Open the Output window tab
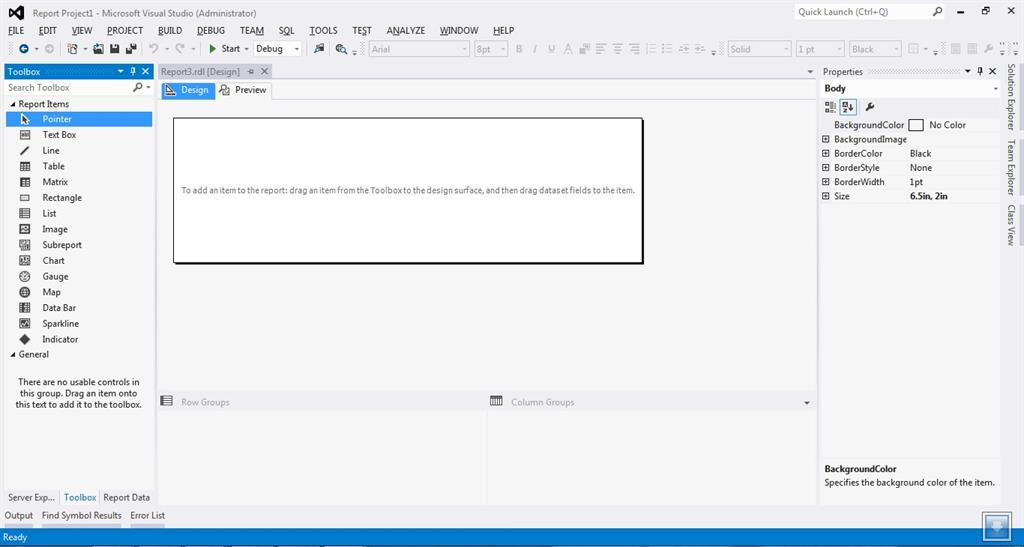The width and height of the screenshot is (1024, 547). pos(19,515)
